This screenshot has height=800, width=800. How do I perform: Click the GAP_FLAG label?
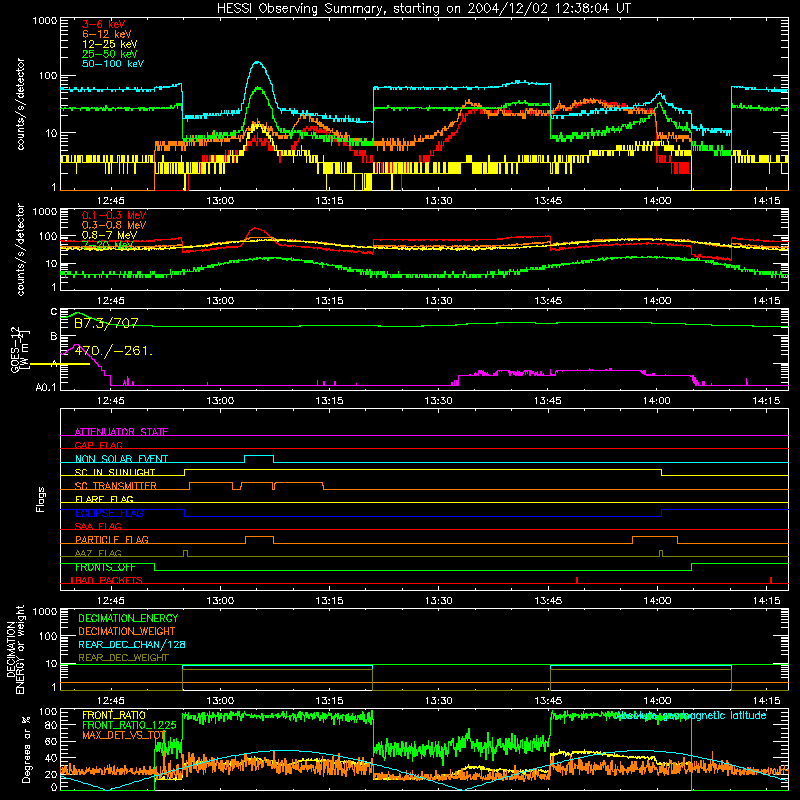[x=98, y=445]
